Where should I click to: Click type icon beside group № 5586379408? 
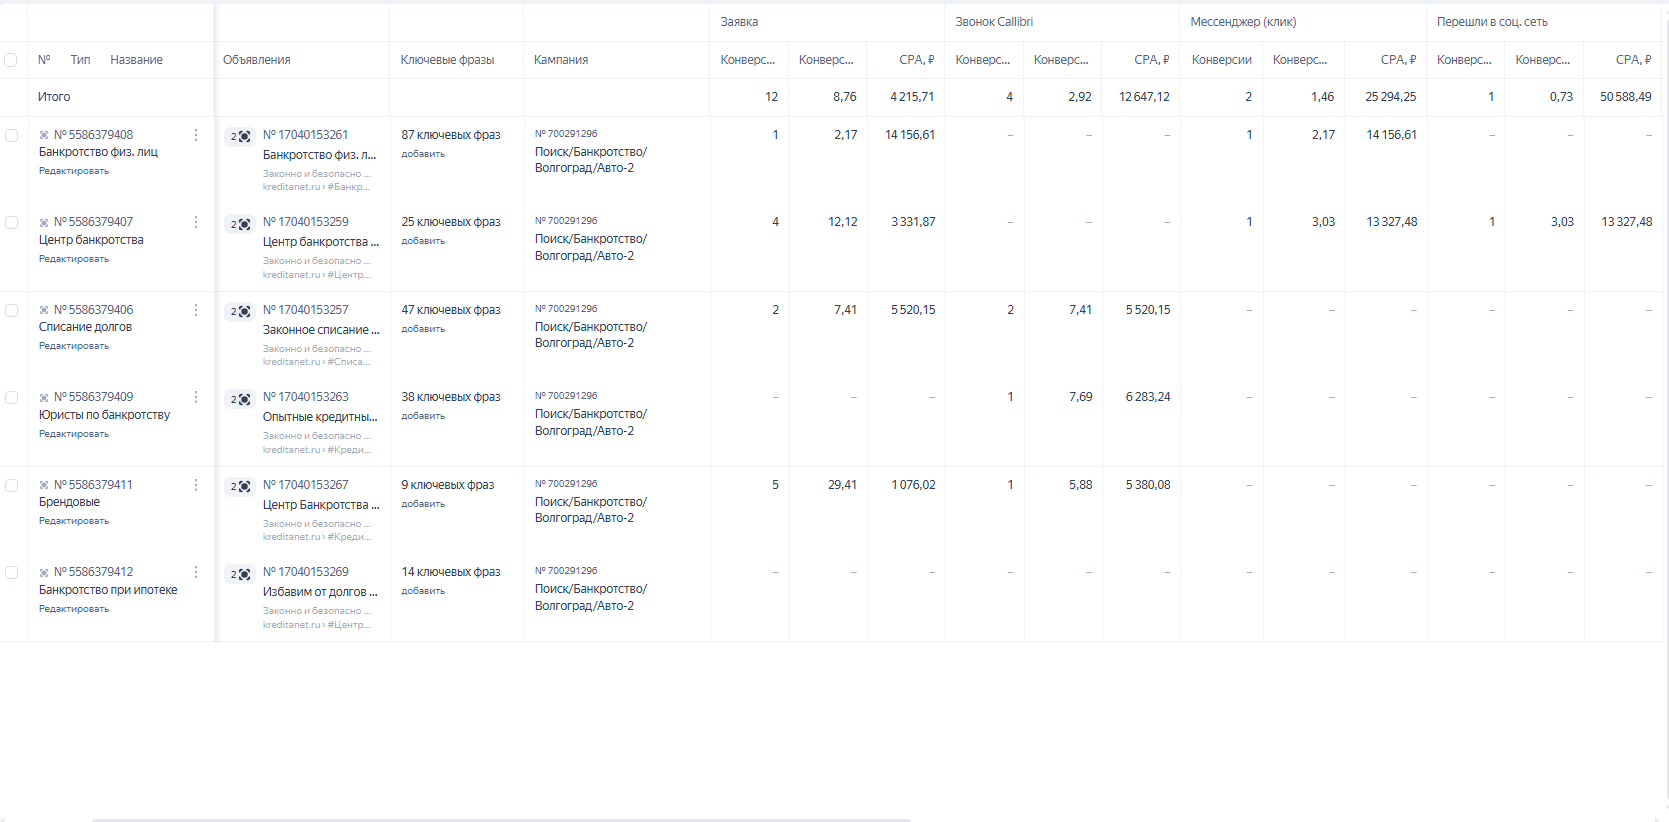44,135
